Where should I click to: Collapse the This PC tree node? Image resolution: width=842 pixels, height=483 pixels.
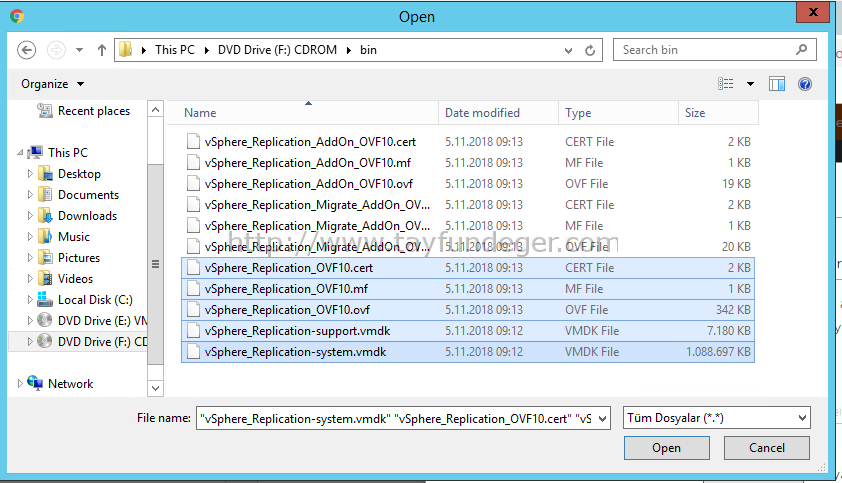(x=20, y=153)
